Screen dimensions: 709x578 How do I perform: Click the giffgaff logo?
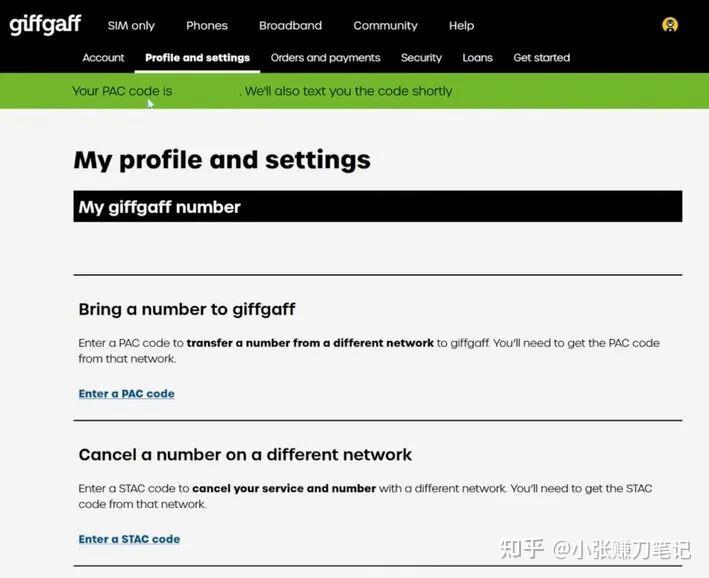(x=45, y=24)
